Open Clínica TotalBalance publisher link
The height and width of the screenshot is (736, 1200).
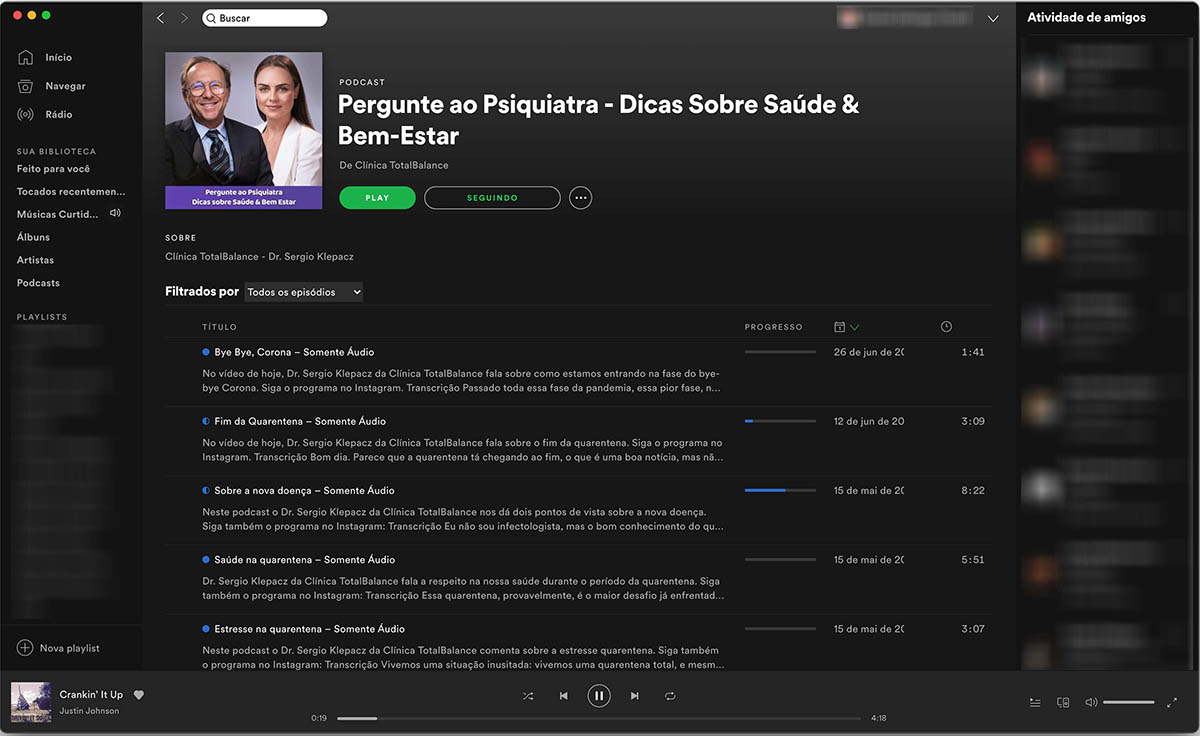click(401, 165)
